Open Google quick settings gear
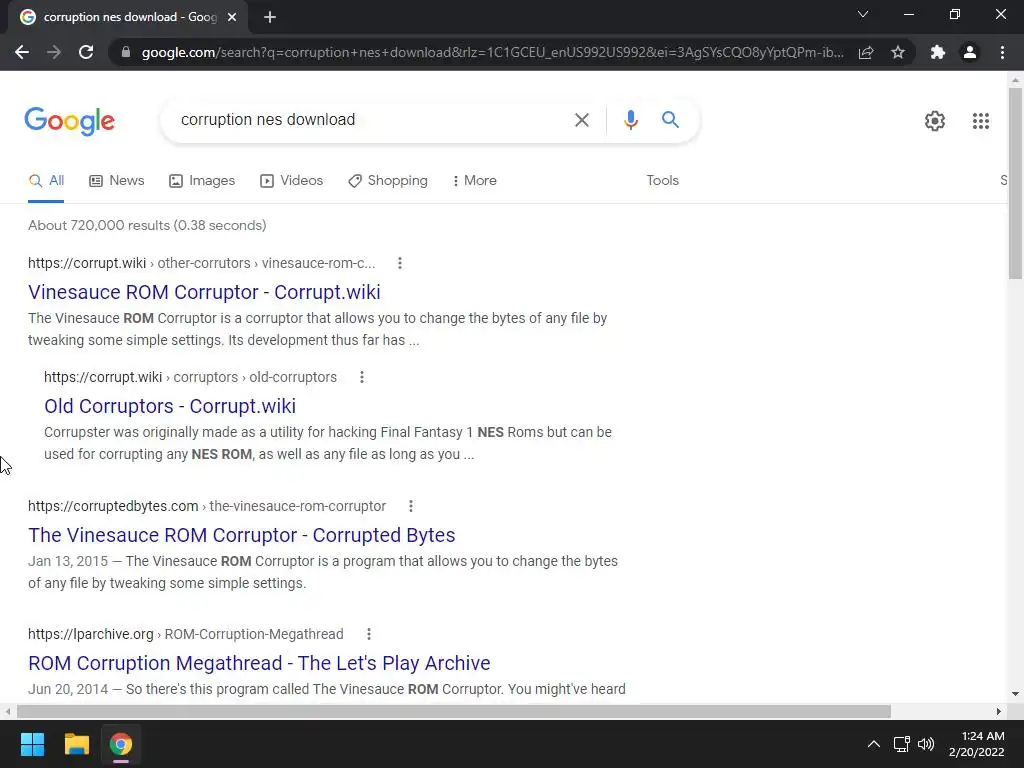 [x=935, y=121]
